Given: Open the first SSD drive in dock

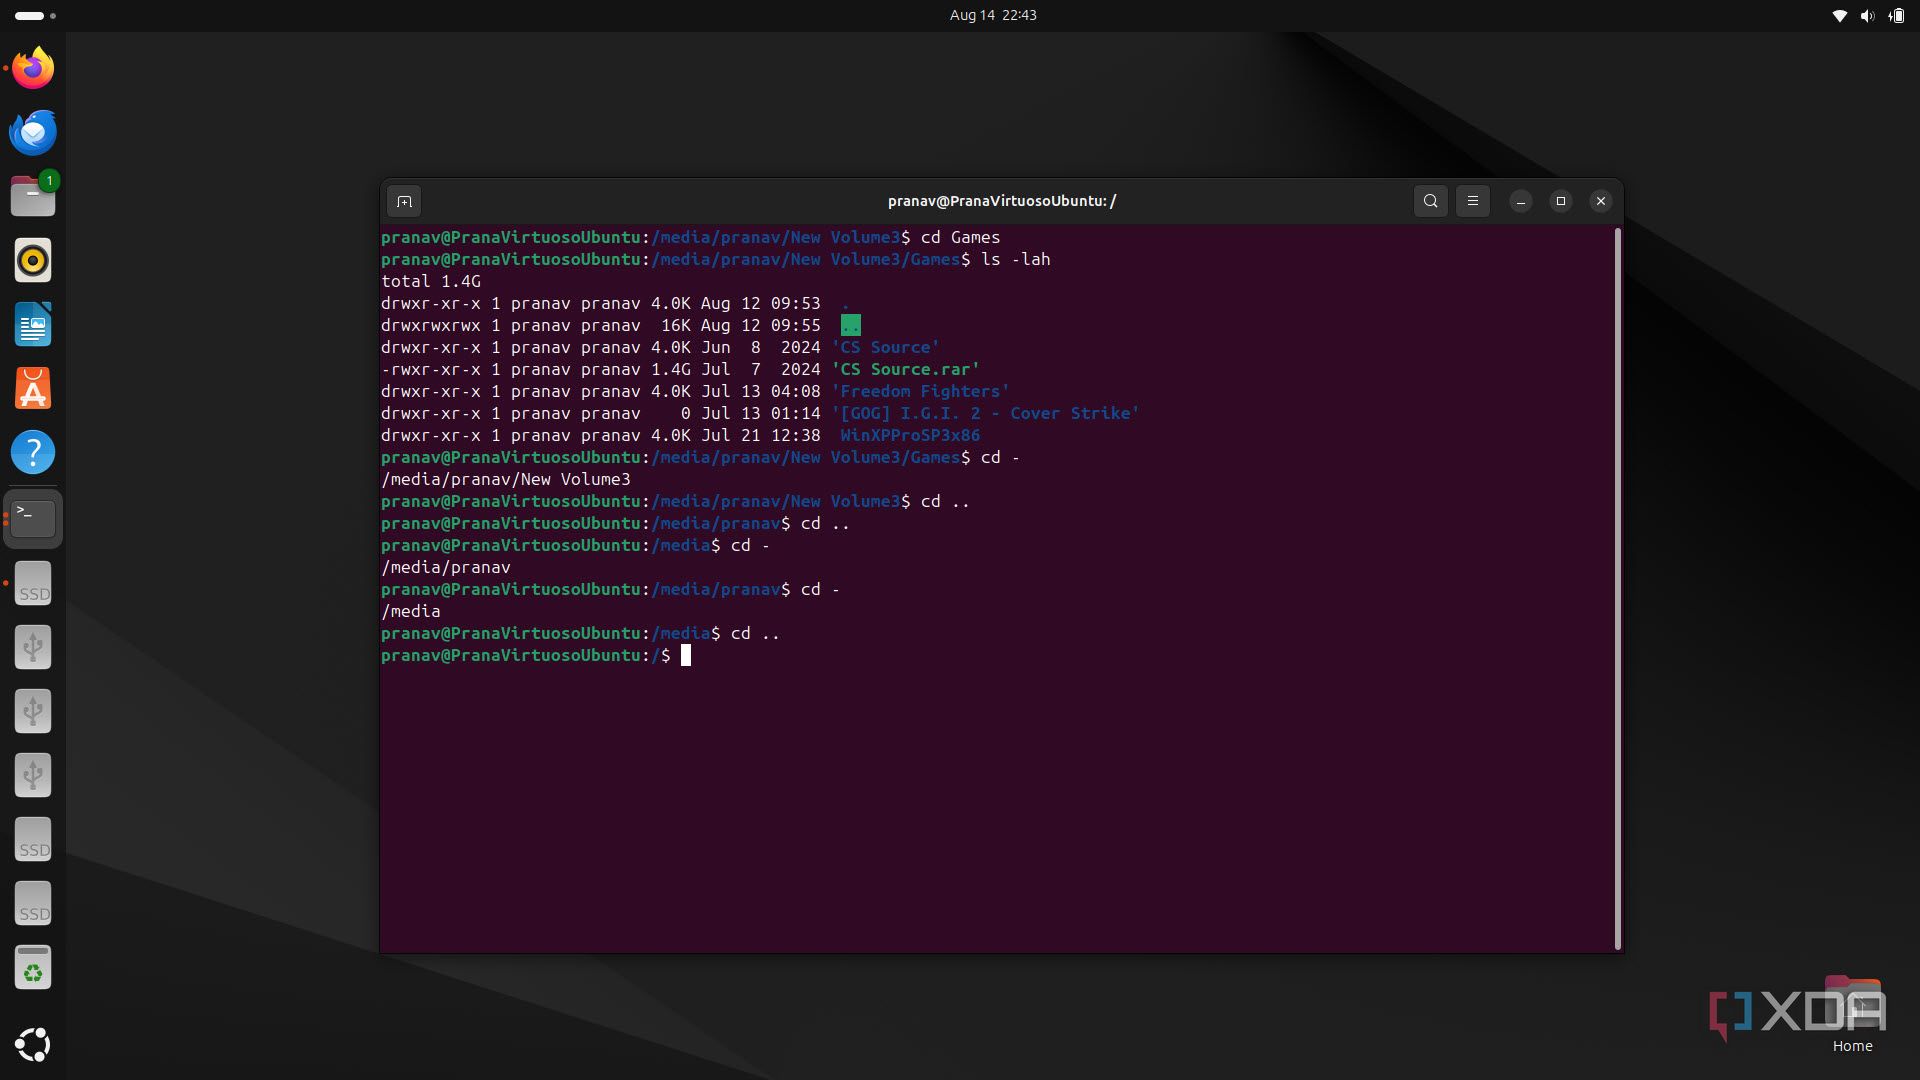Looking at the screenshot, I should (33, 584).
